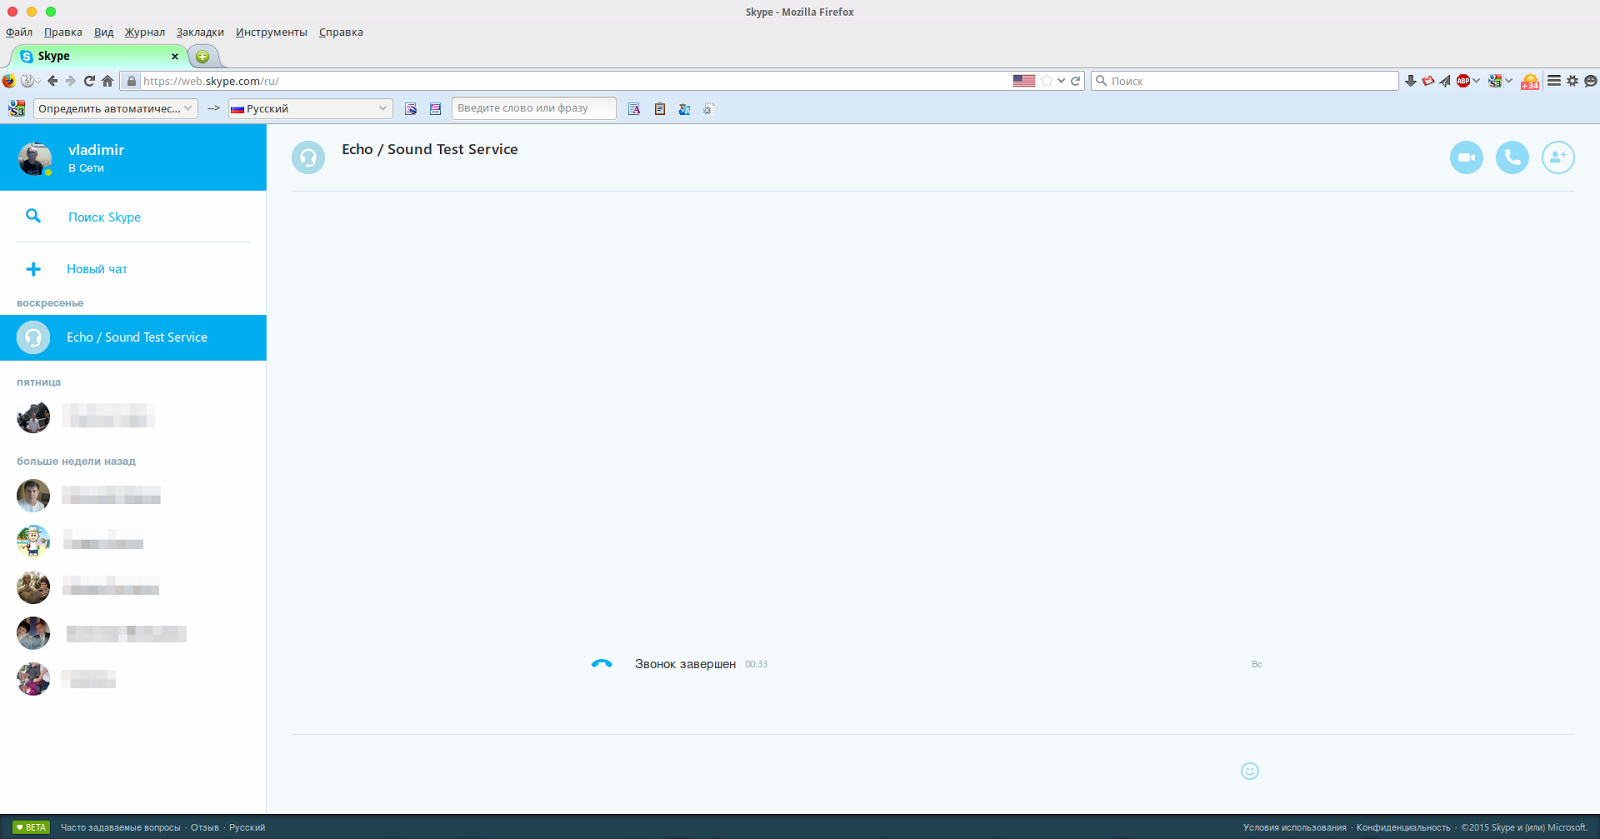Image resolution: width=1600 pixels, height=839 pixels.
Task: Open Часто задаваемые вопросы footer link
Action: [120, 827]
